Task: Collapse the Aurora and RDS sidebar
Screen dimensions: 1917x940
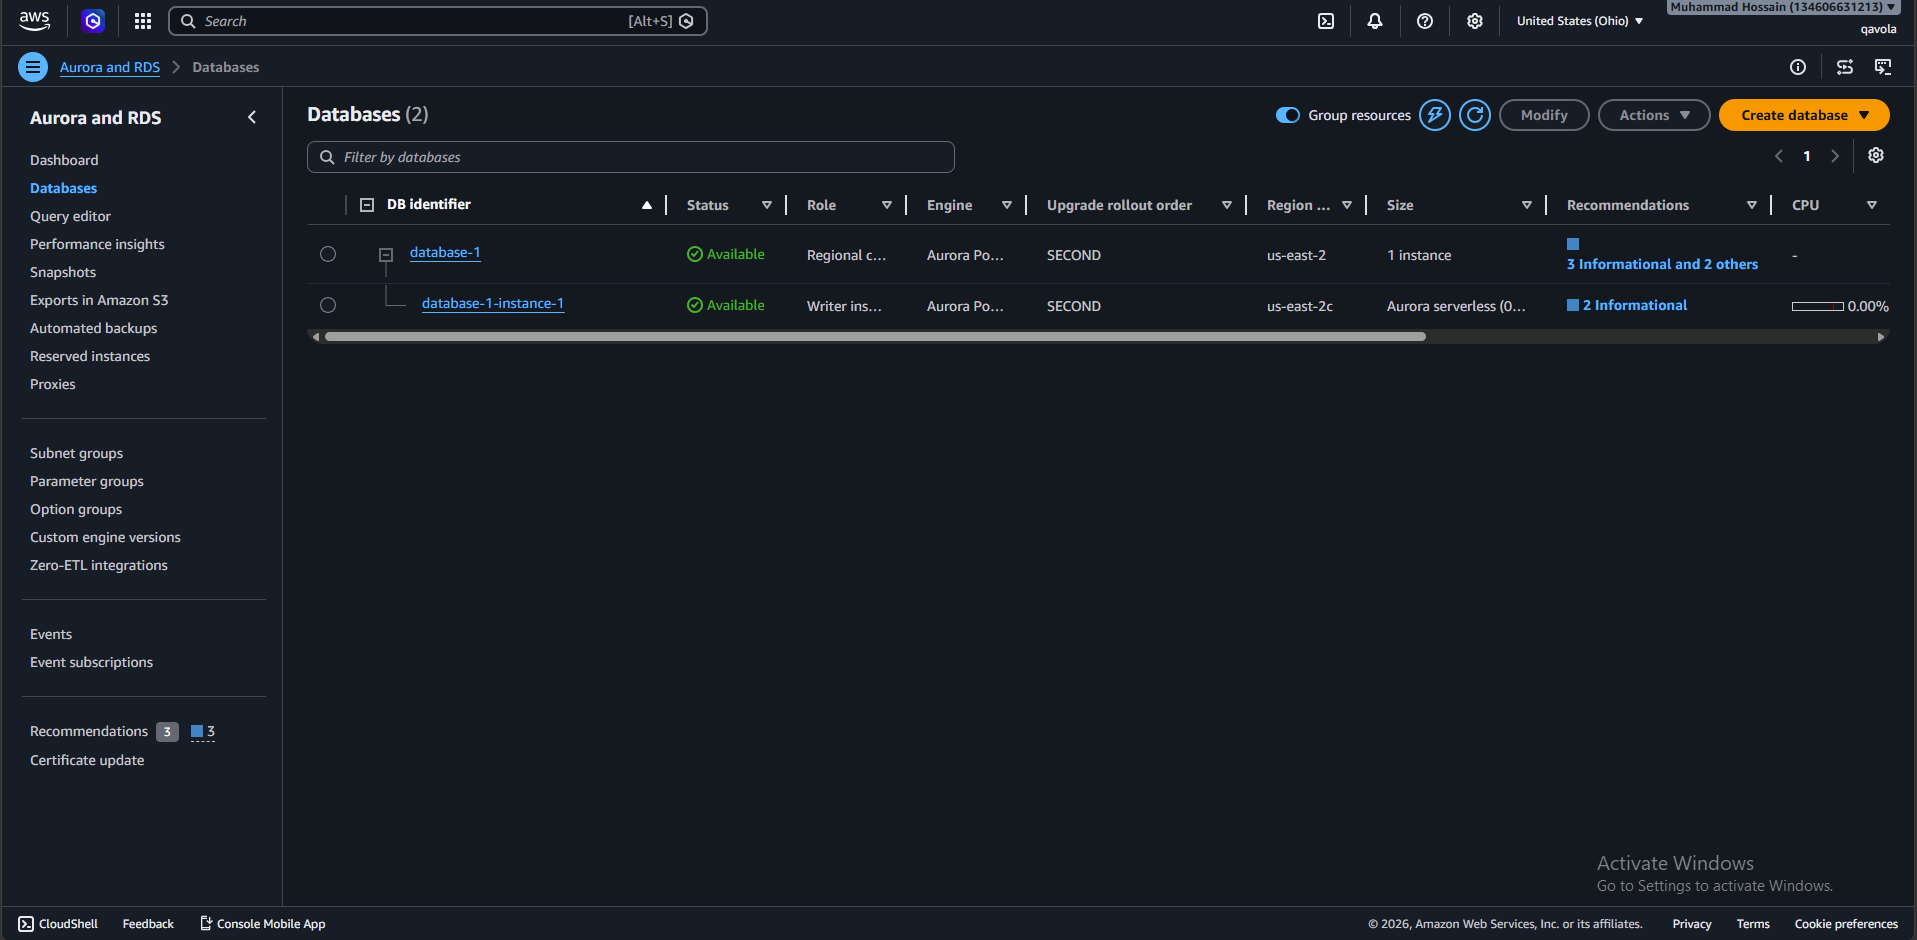Action: [252, 117]
